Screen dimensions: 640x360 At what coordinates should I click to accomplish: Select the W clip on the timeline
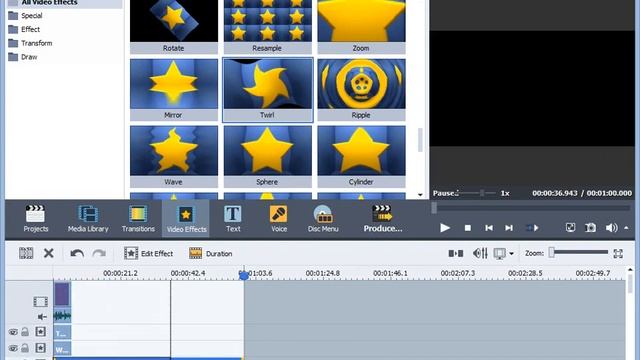(x=62, y=349)
